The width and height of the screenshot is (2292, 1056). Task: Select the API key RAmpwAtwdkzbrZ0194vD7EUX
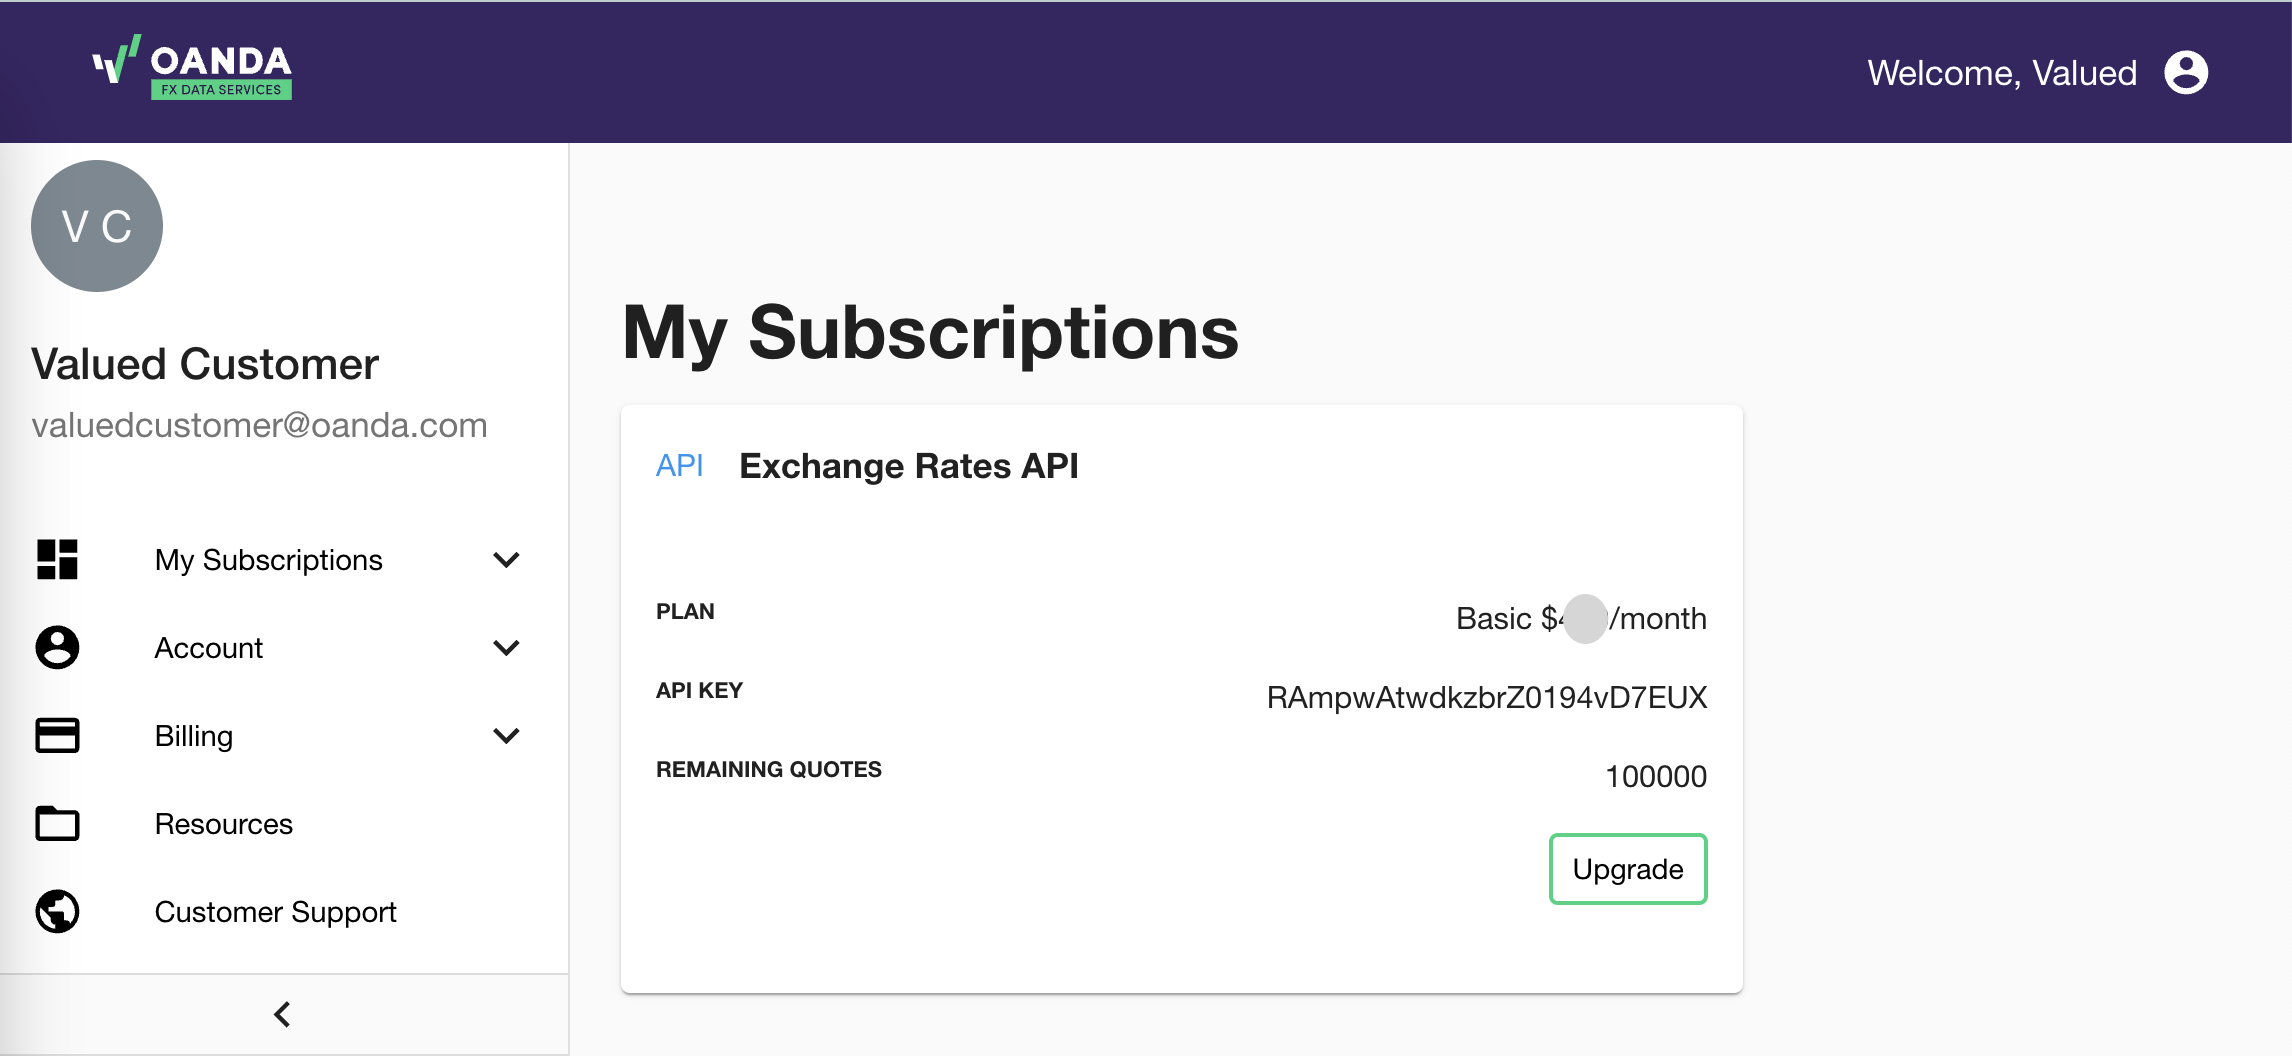[x=1487, y=697]
